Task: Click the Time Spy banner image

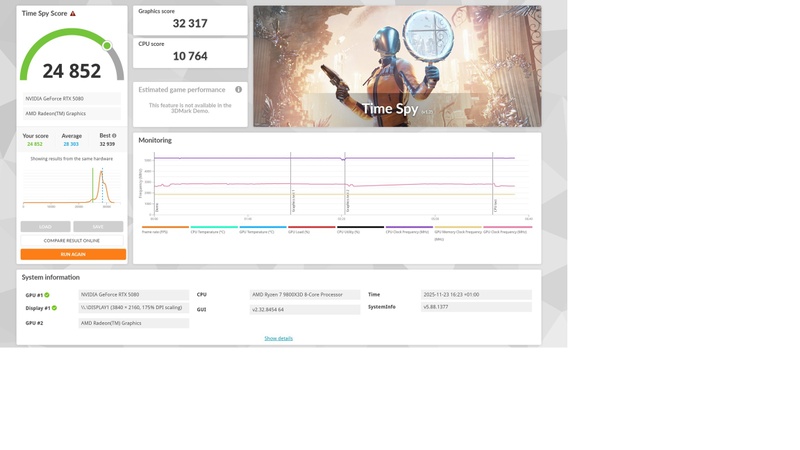Action: click(397, 66)
